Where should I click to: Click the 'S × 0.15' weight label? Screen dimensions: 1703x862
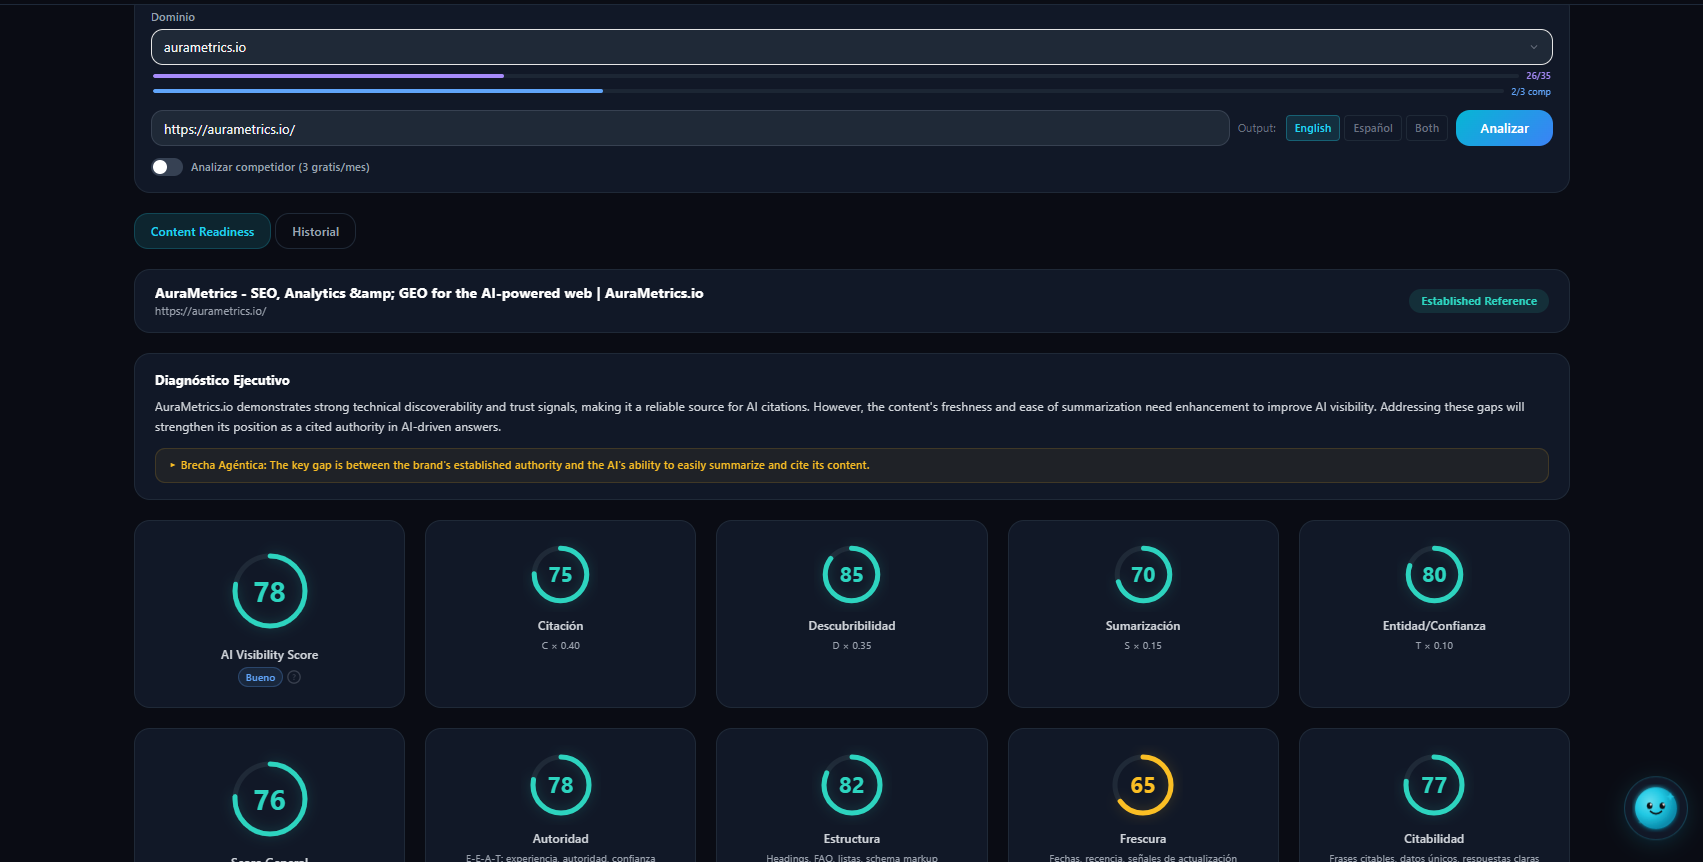pyautogui.click(x=1143, y=646)
